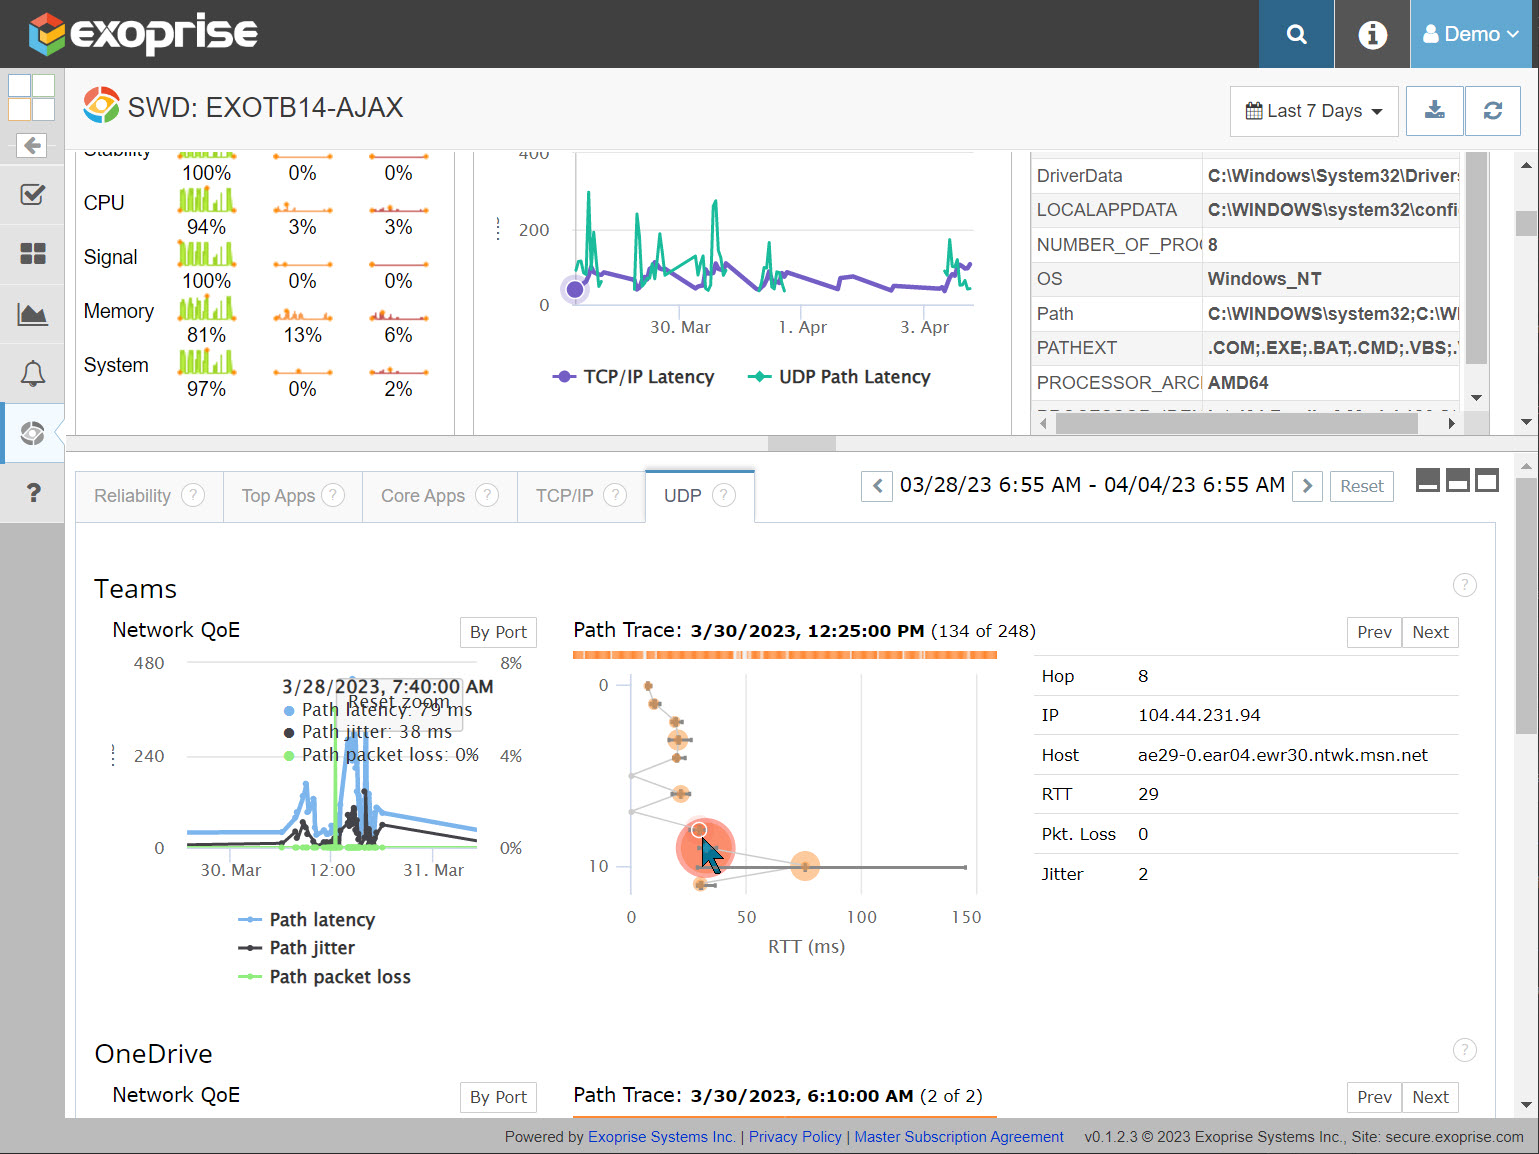Viewport: 1539px width, 1154px height.
Task: Click the Exoprise logo
Action: pos(143,33)
